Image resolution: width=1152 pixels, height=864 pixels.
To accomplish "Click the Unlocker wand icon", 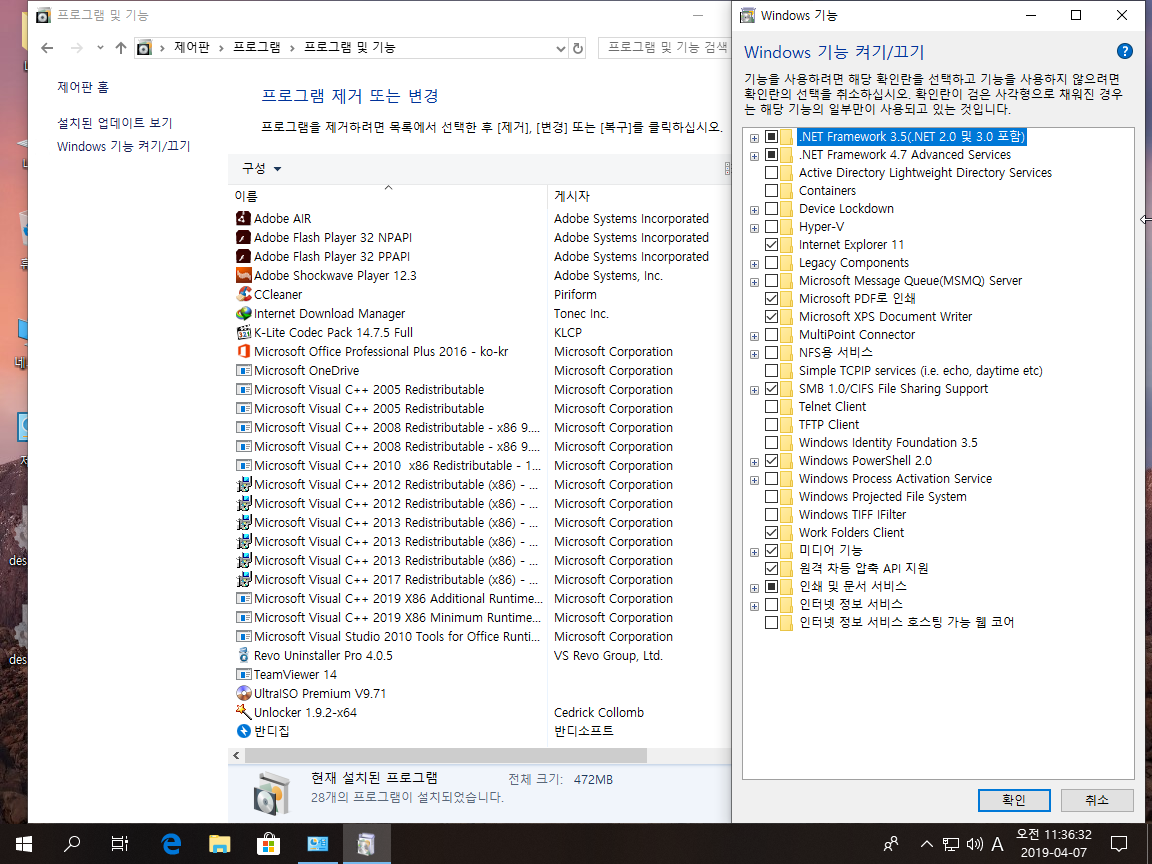I will pos(243,712).
